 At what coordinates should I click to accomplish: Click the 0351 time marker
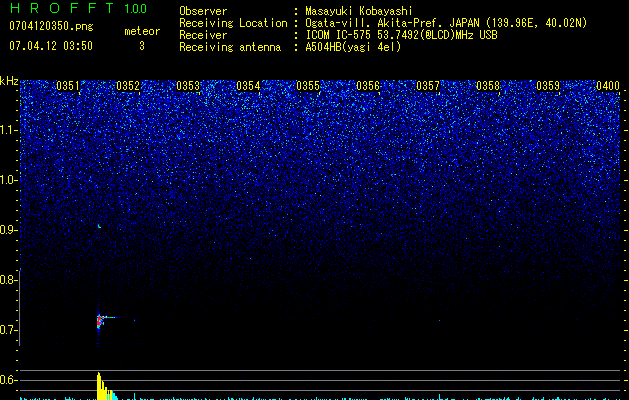pos(68,86)
